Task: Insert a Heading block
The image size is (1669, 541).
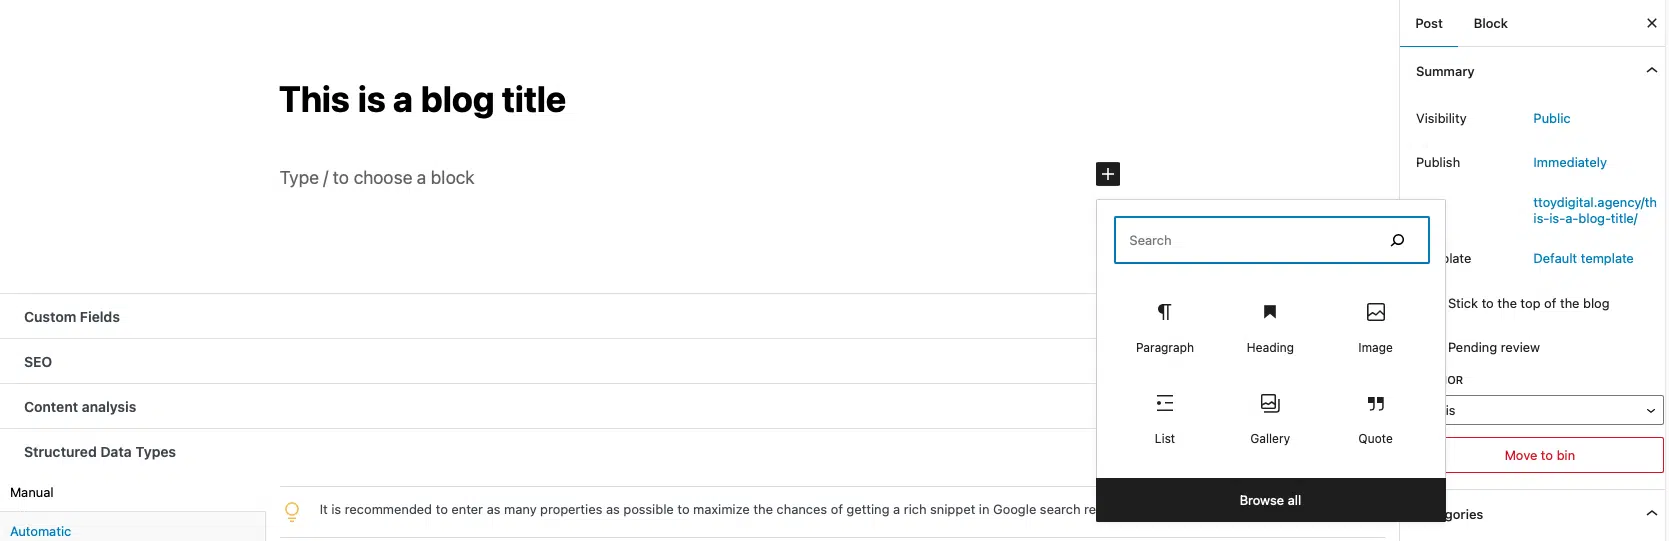Action: [x=1270, y=328]
